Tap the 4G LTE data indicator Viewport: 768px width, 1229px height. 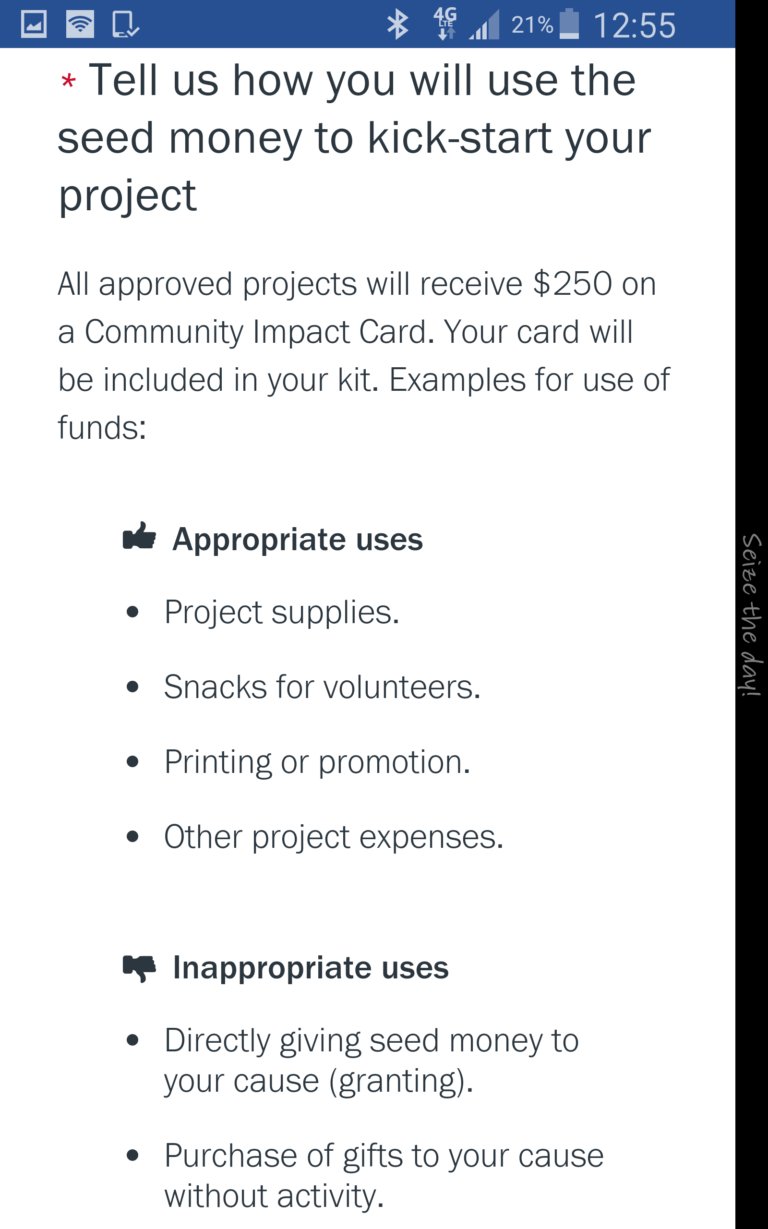[445, 24]
